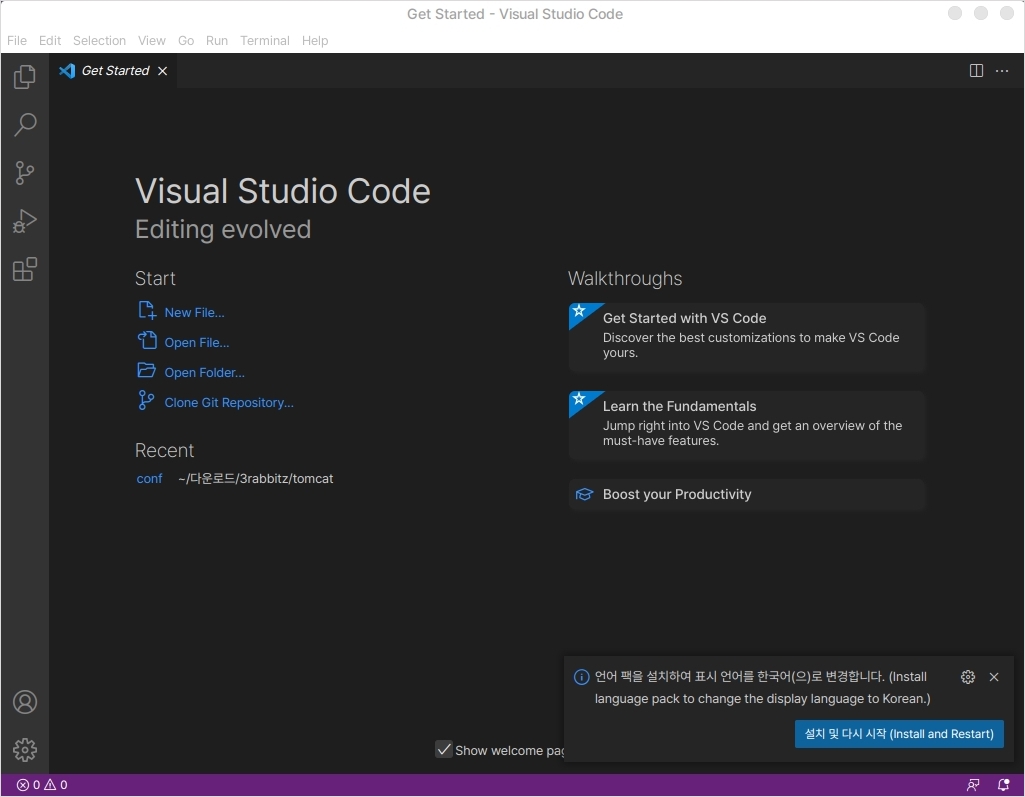Open notification settings gear in language popup
This screenshot has height=797, width=1025.
[967, 677]
